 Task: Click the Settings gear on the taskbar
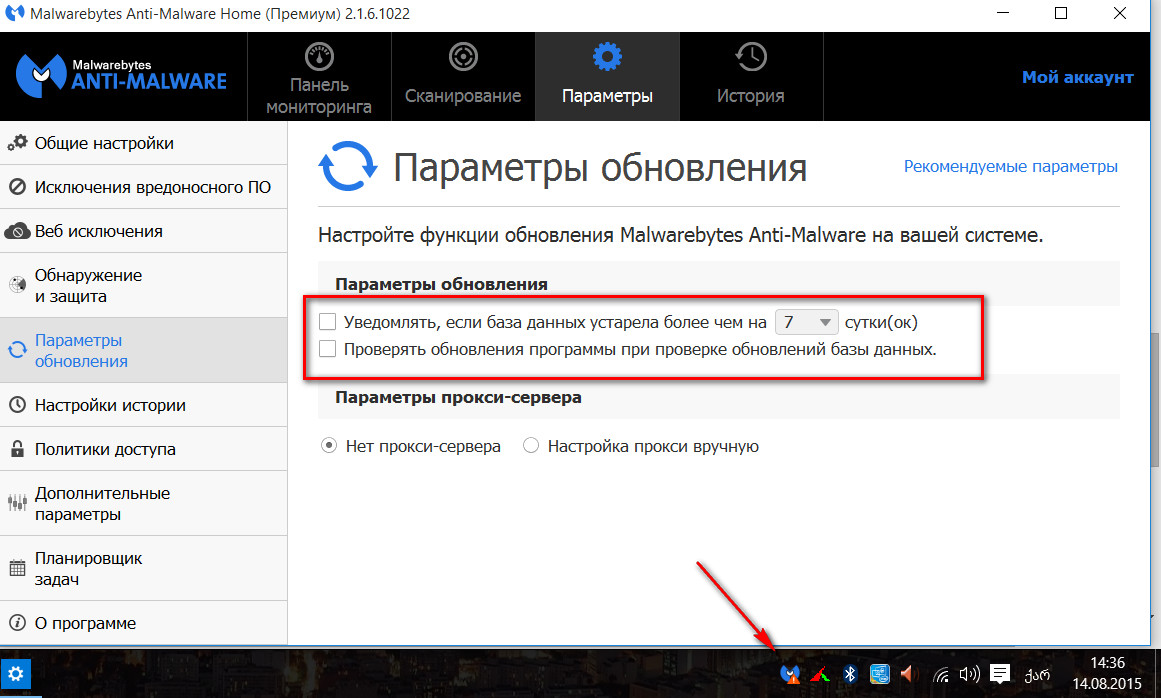pyautogui.click(x=16, y=674)
